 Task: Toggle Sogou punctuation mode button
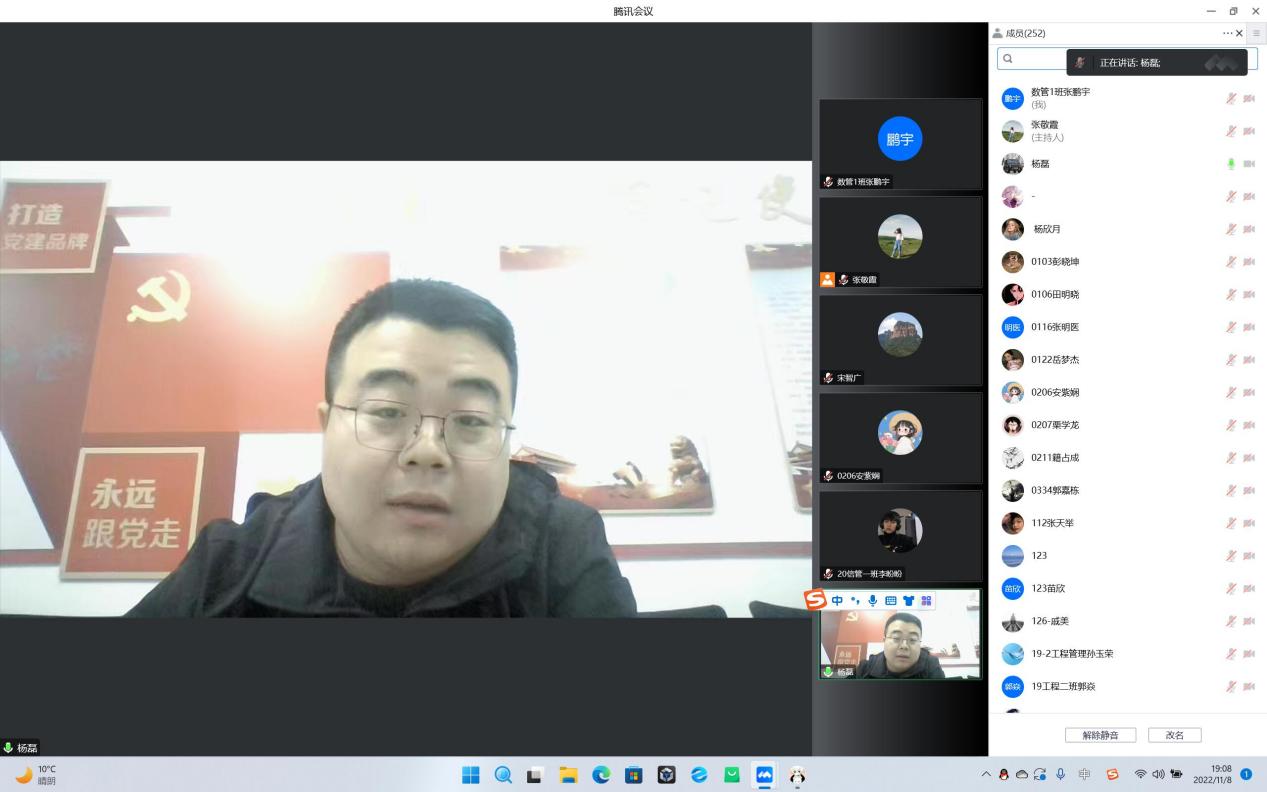855,601
